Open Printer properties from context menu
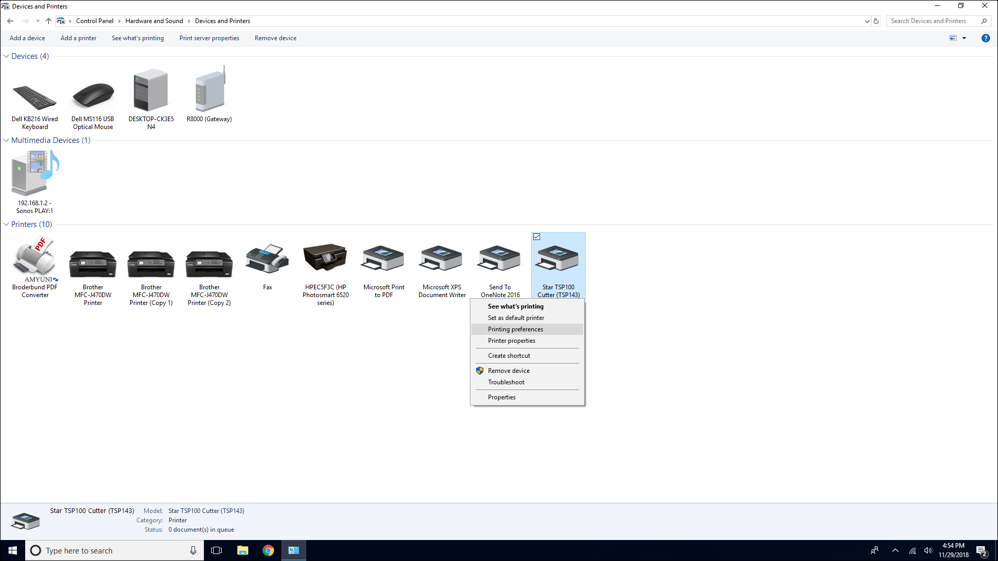This screenshot has width=998, height=561. 512,341
